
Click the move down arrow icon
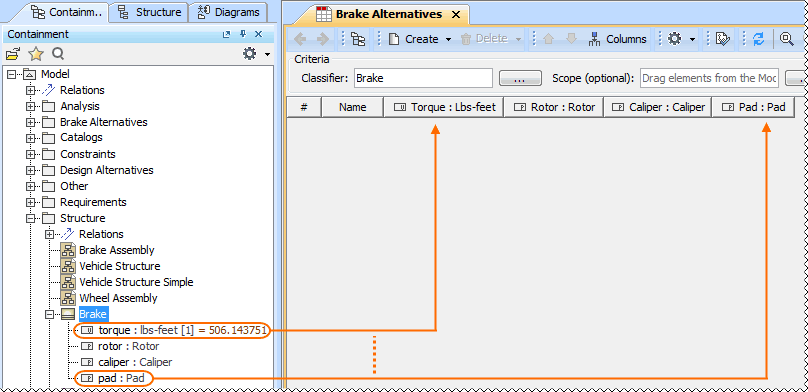571,39
